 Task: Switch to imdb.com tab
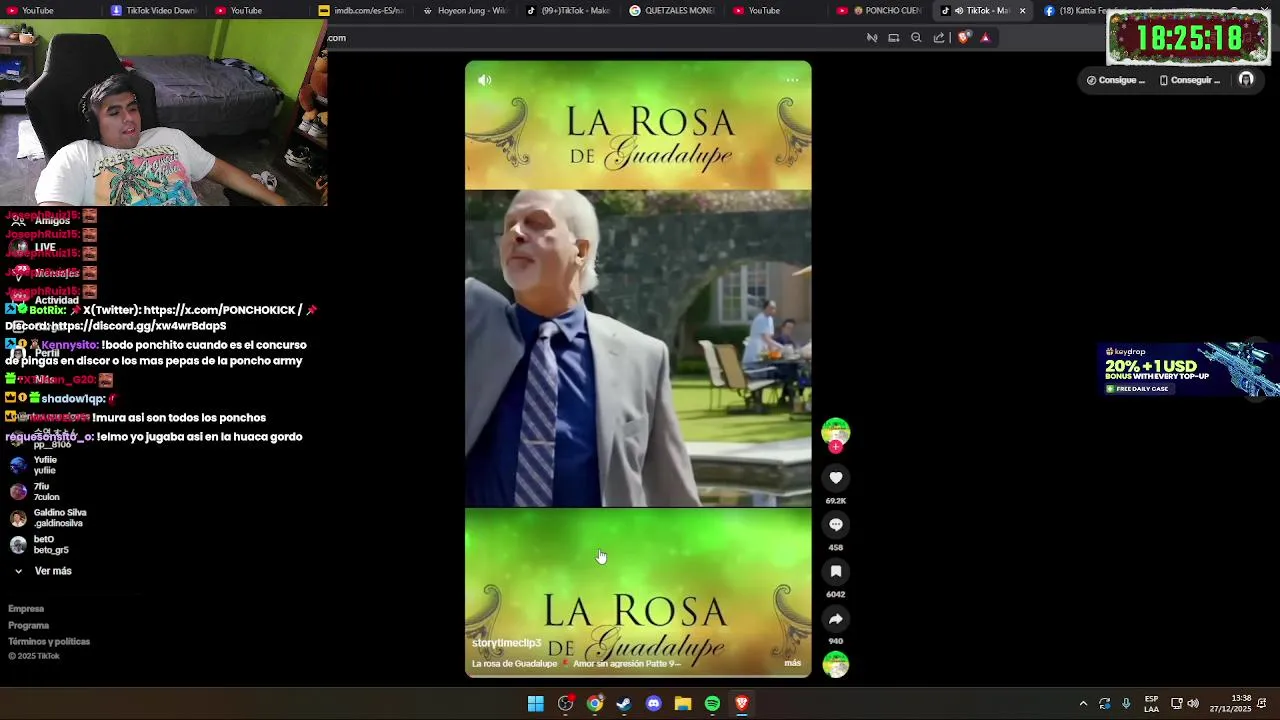point(362,11)
